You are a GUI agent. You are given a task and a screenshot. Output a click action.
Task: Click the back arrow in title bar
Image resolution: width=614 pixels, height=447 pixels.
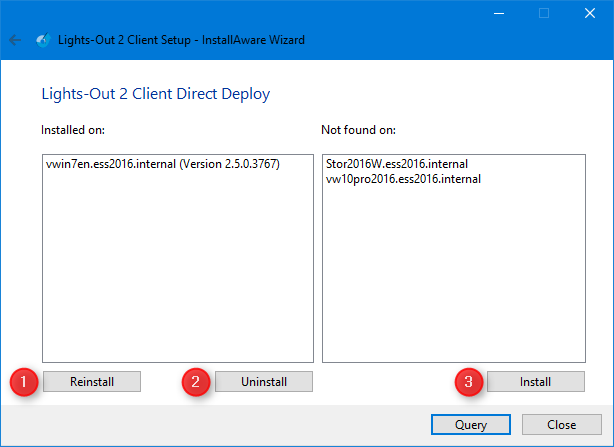tap(15, 40)
